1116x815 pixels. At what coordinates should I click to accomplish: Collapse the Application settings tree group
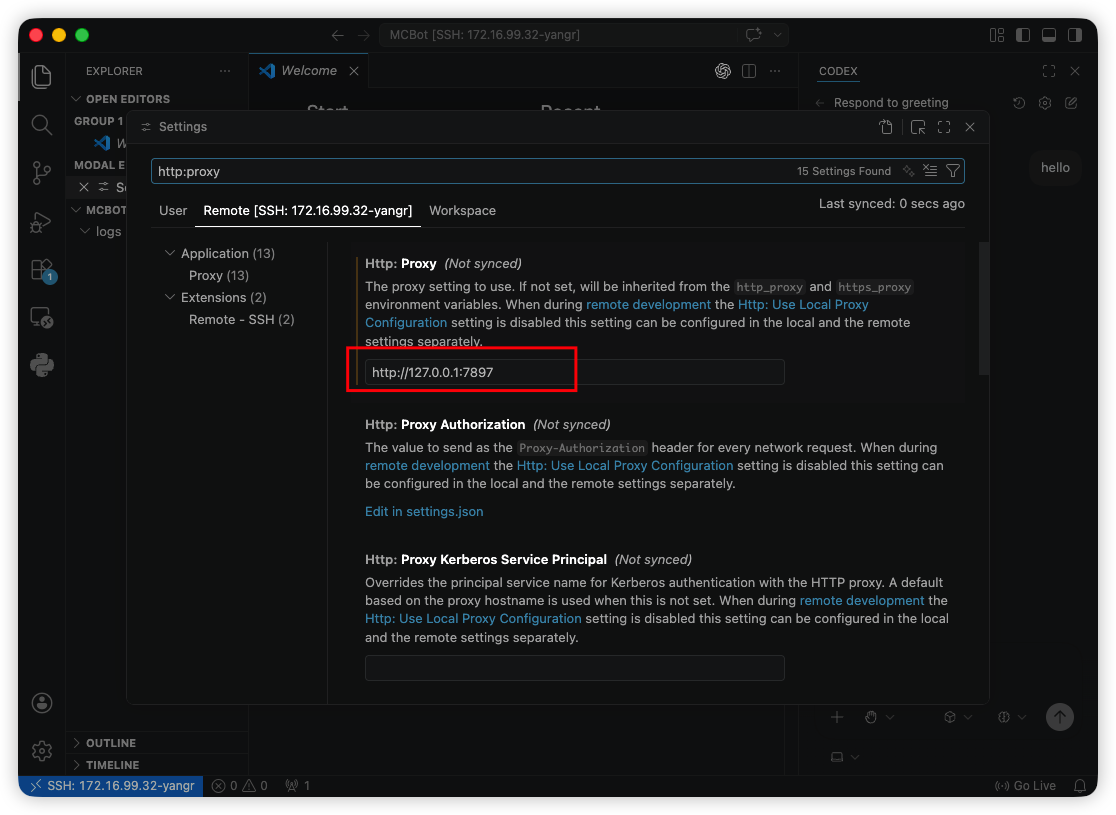click(169, 254)
